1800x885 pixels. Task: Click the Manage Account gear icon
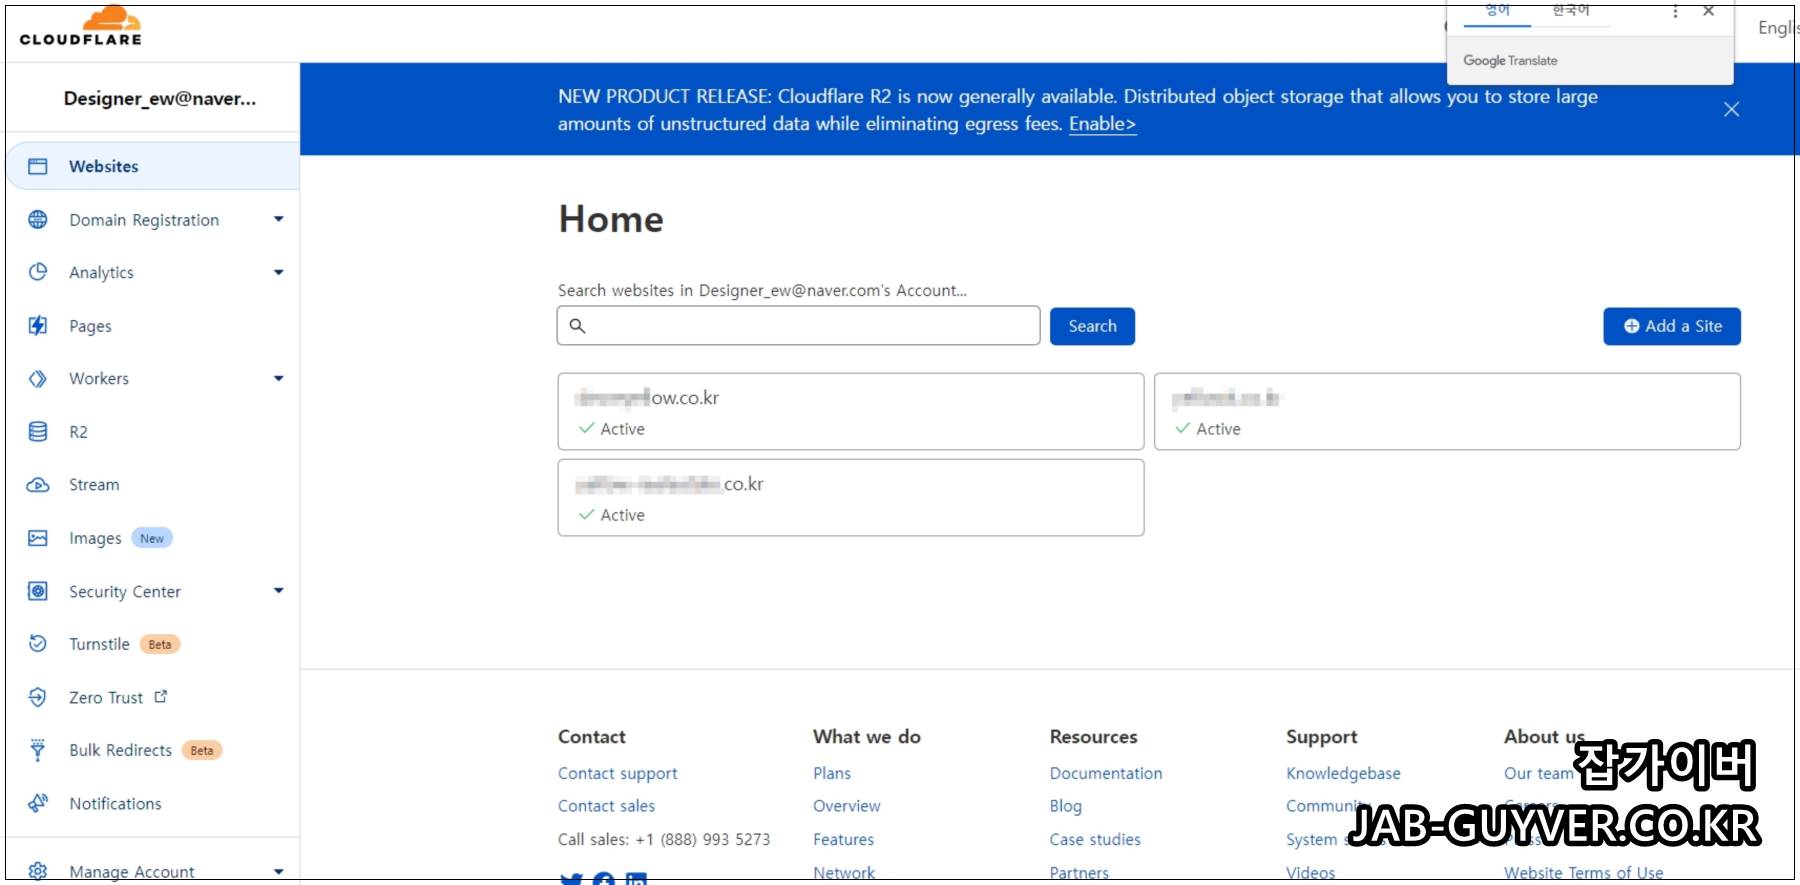[38, 871]
